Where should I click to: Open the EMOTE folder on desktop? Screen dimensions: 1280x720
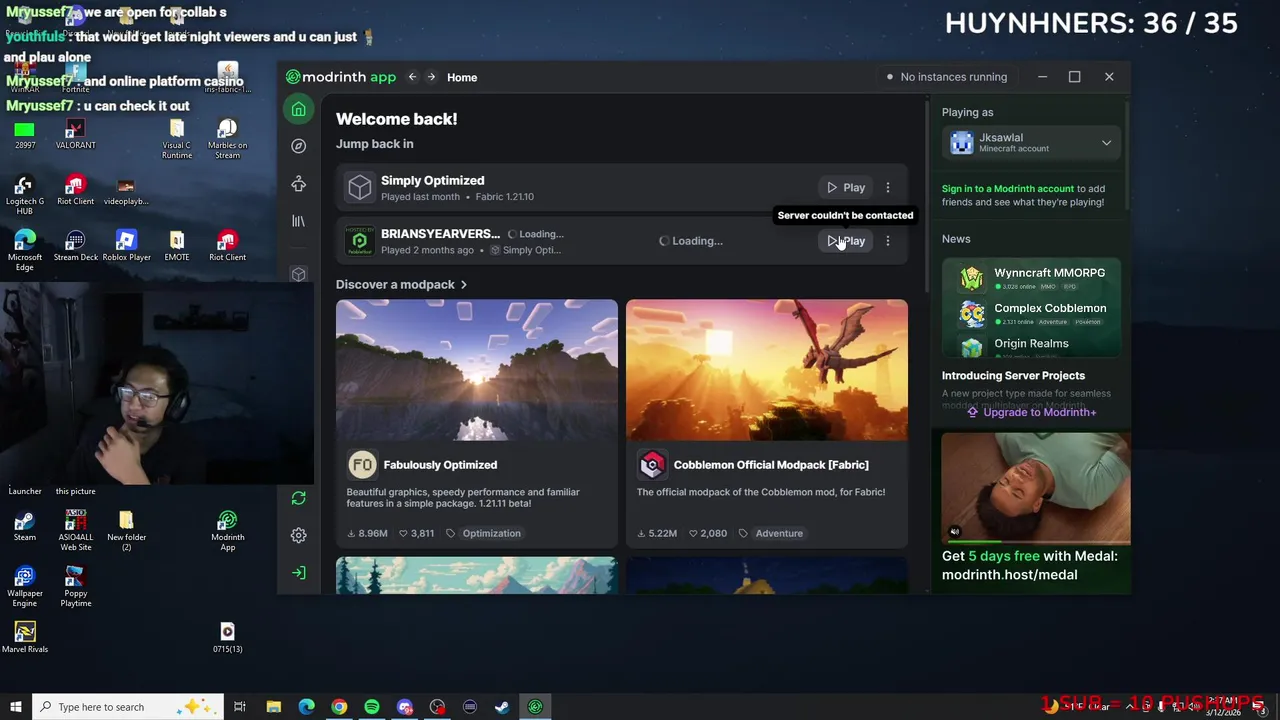tap(177, 246)
